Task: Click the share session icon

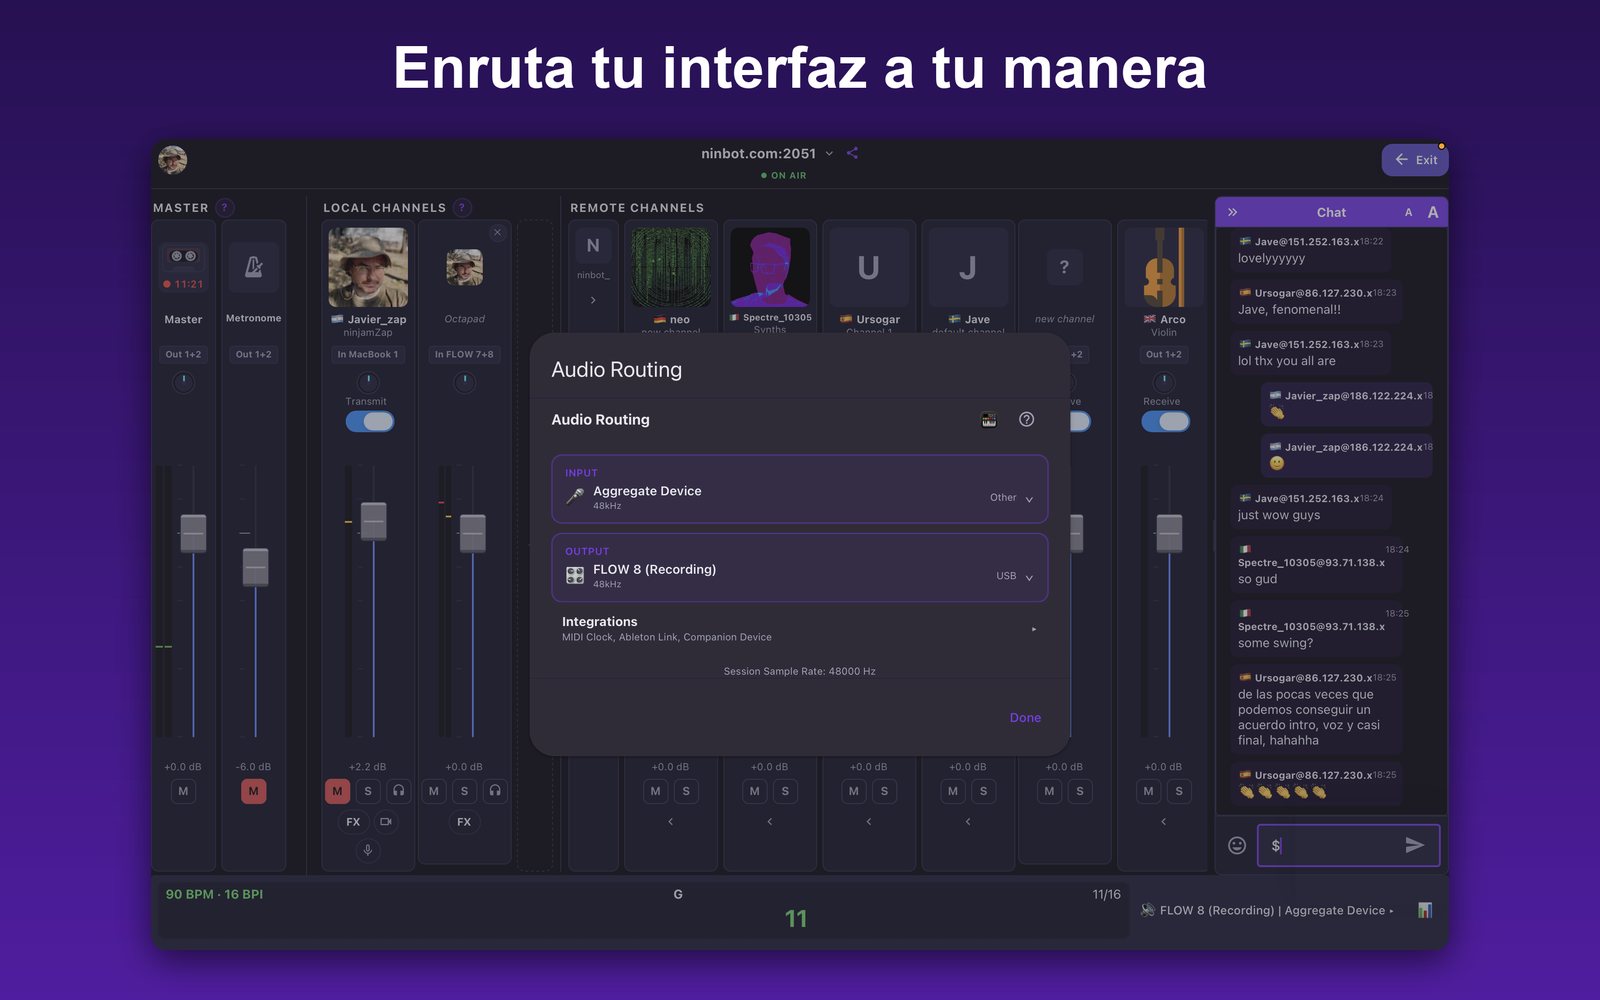Action: tap(852, 153)
